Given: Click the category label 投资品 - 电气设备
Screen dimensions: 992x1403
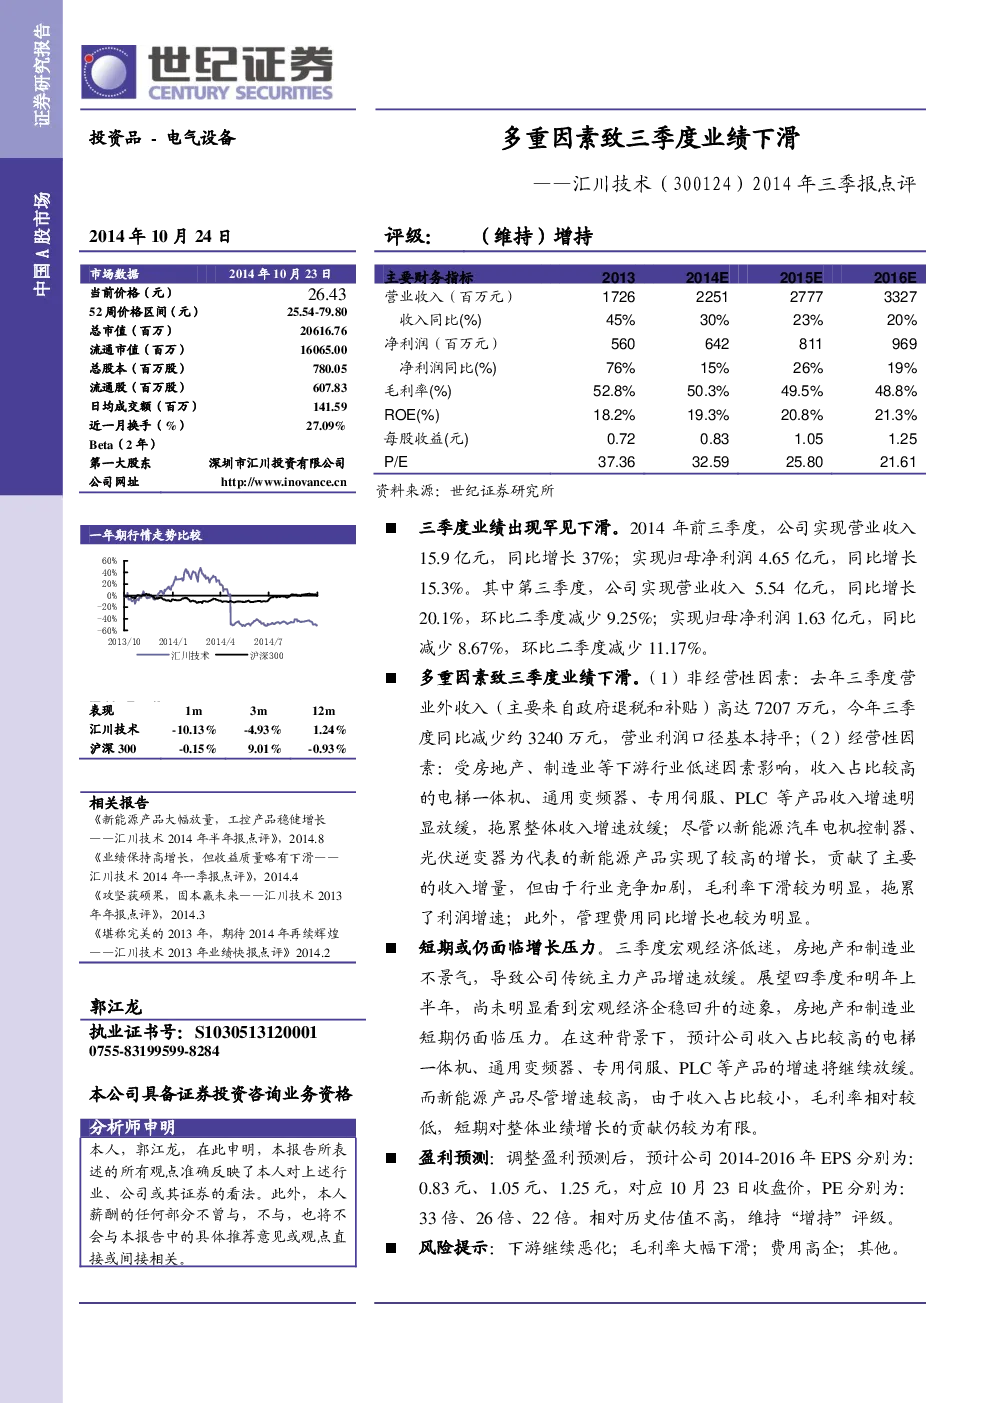Looking at the screenshot, I should coord(162,138).
